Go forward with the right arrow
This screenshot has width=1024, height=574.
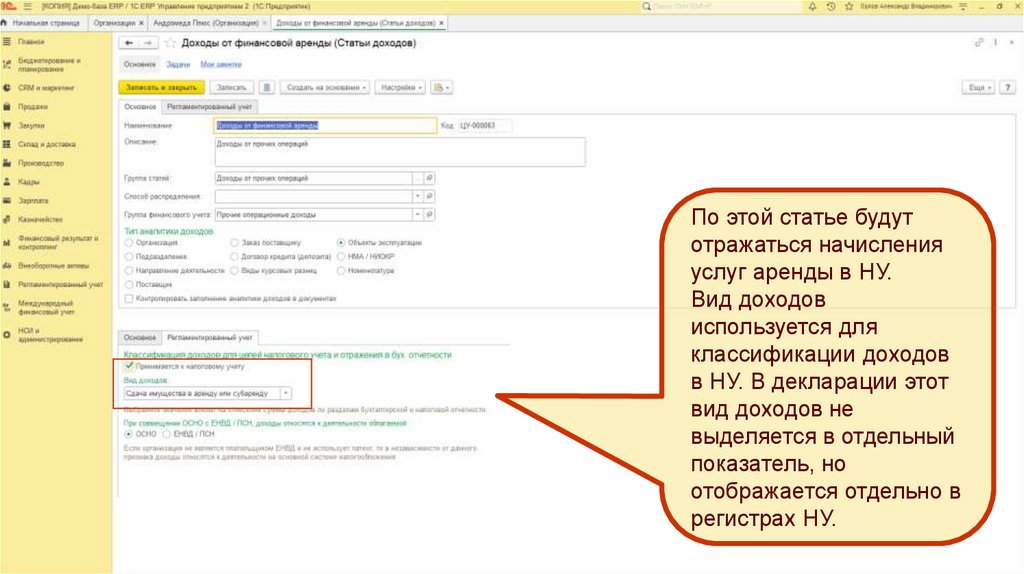(148, 43)
